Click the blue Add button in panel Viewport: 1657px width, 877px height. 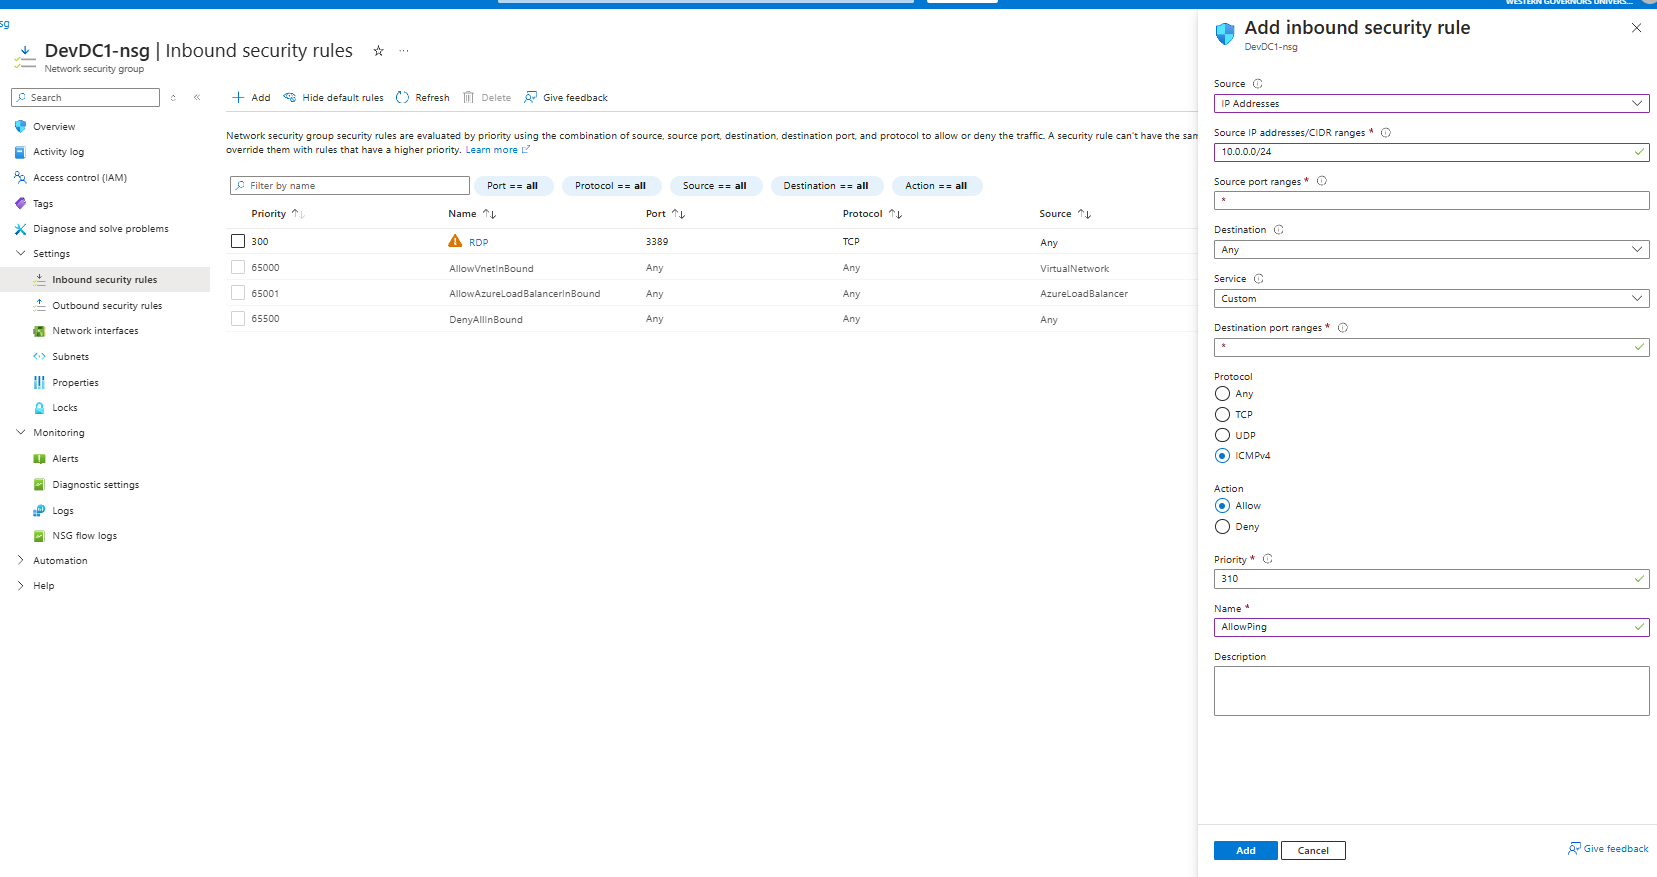coord(1245,851)
